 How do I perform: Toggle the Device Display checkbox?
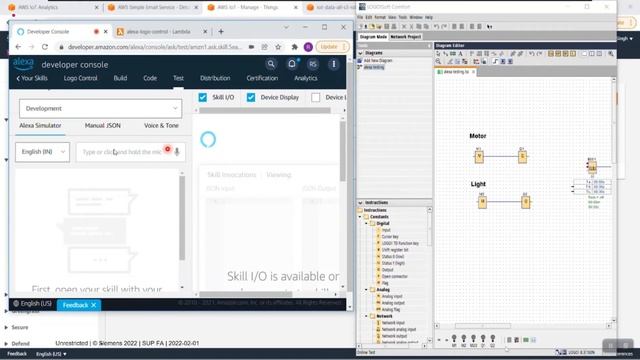251,97
